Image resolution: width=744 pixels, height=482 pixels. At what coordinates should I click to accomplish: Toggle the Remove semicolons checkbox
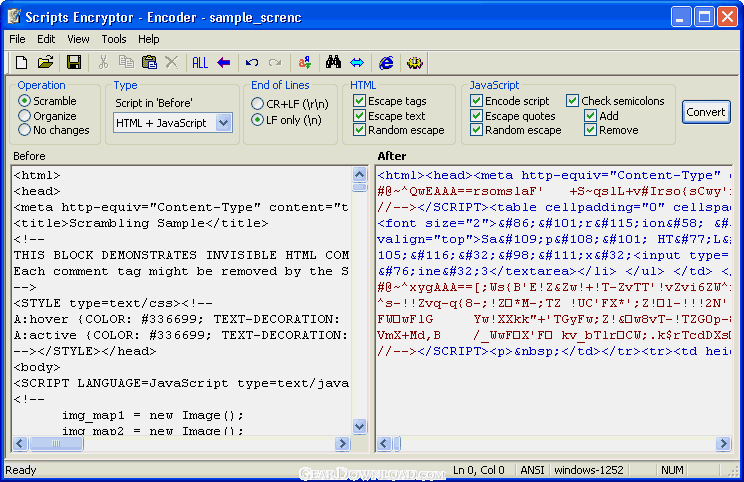click(x=590, y=130)
